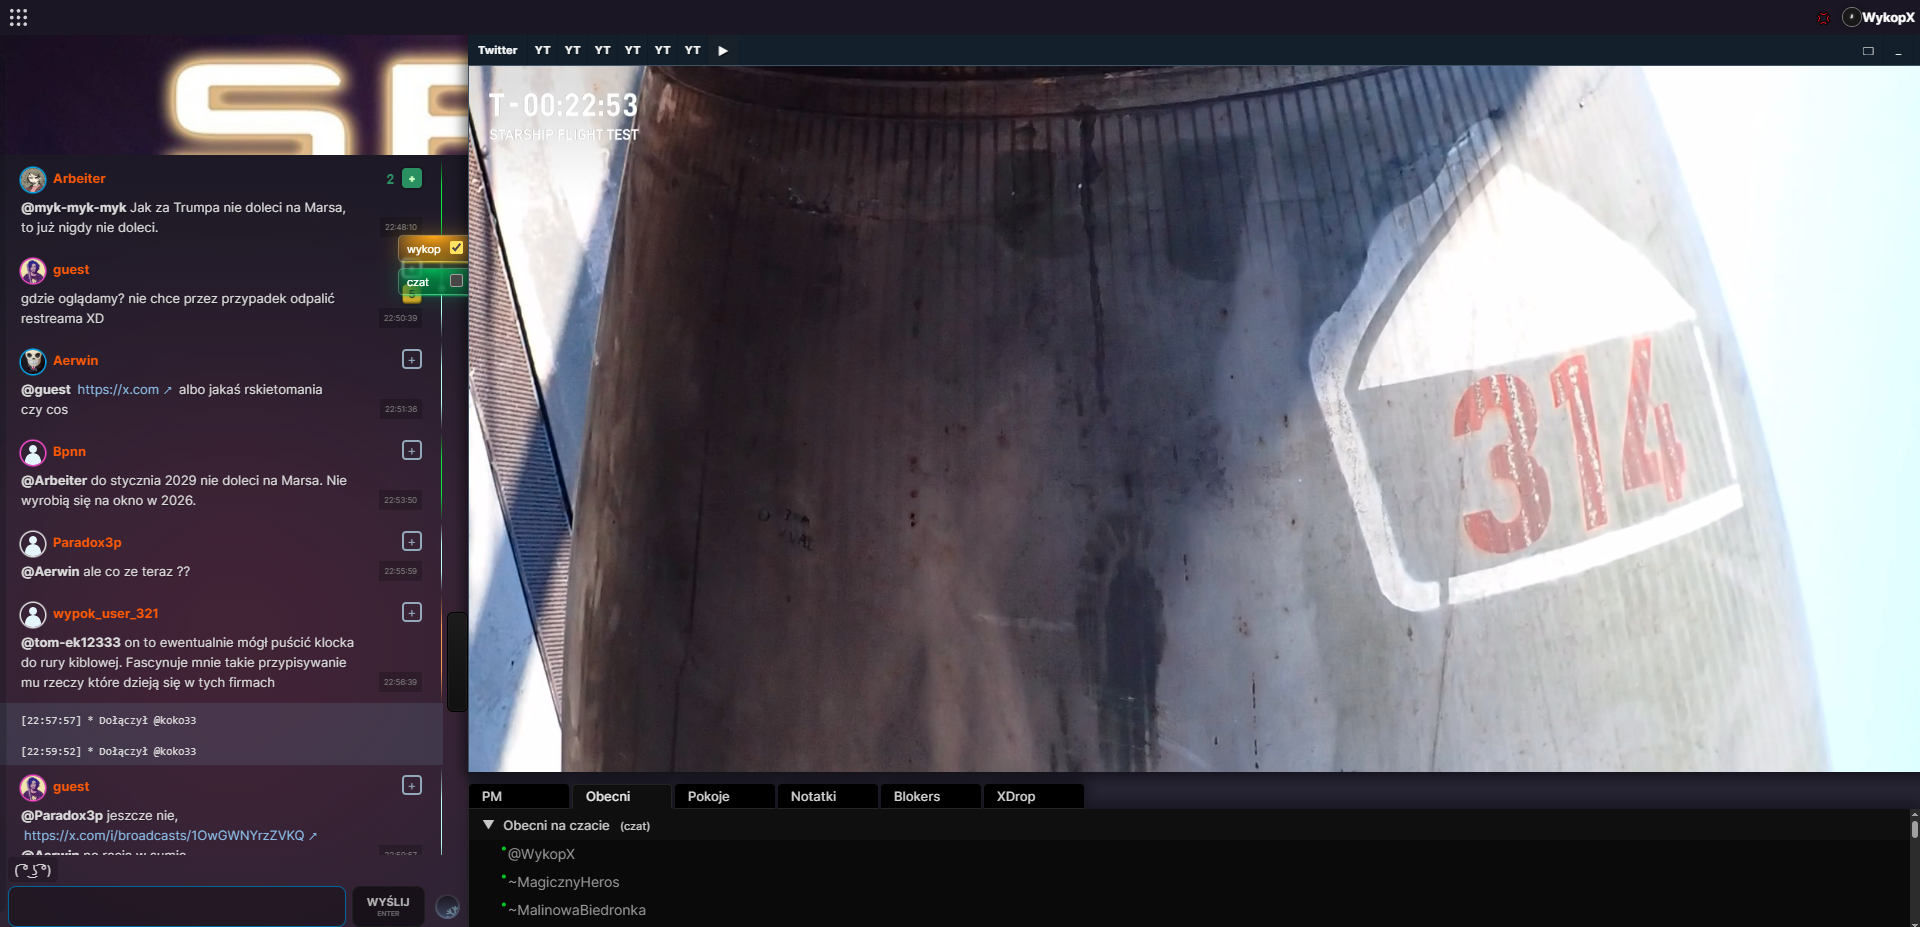Collapse the 'Obecni na czacie' list
The width and height of the screenshot is (1920, 927).
point(489,825)
